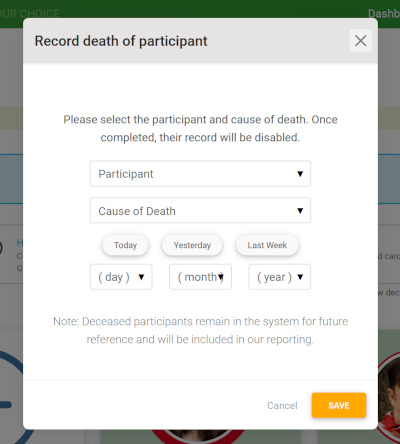Screen dimensions: 400x444
Task: Click the arrow icon beside (year)
Action: (x=300, y=277)
